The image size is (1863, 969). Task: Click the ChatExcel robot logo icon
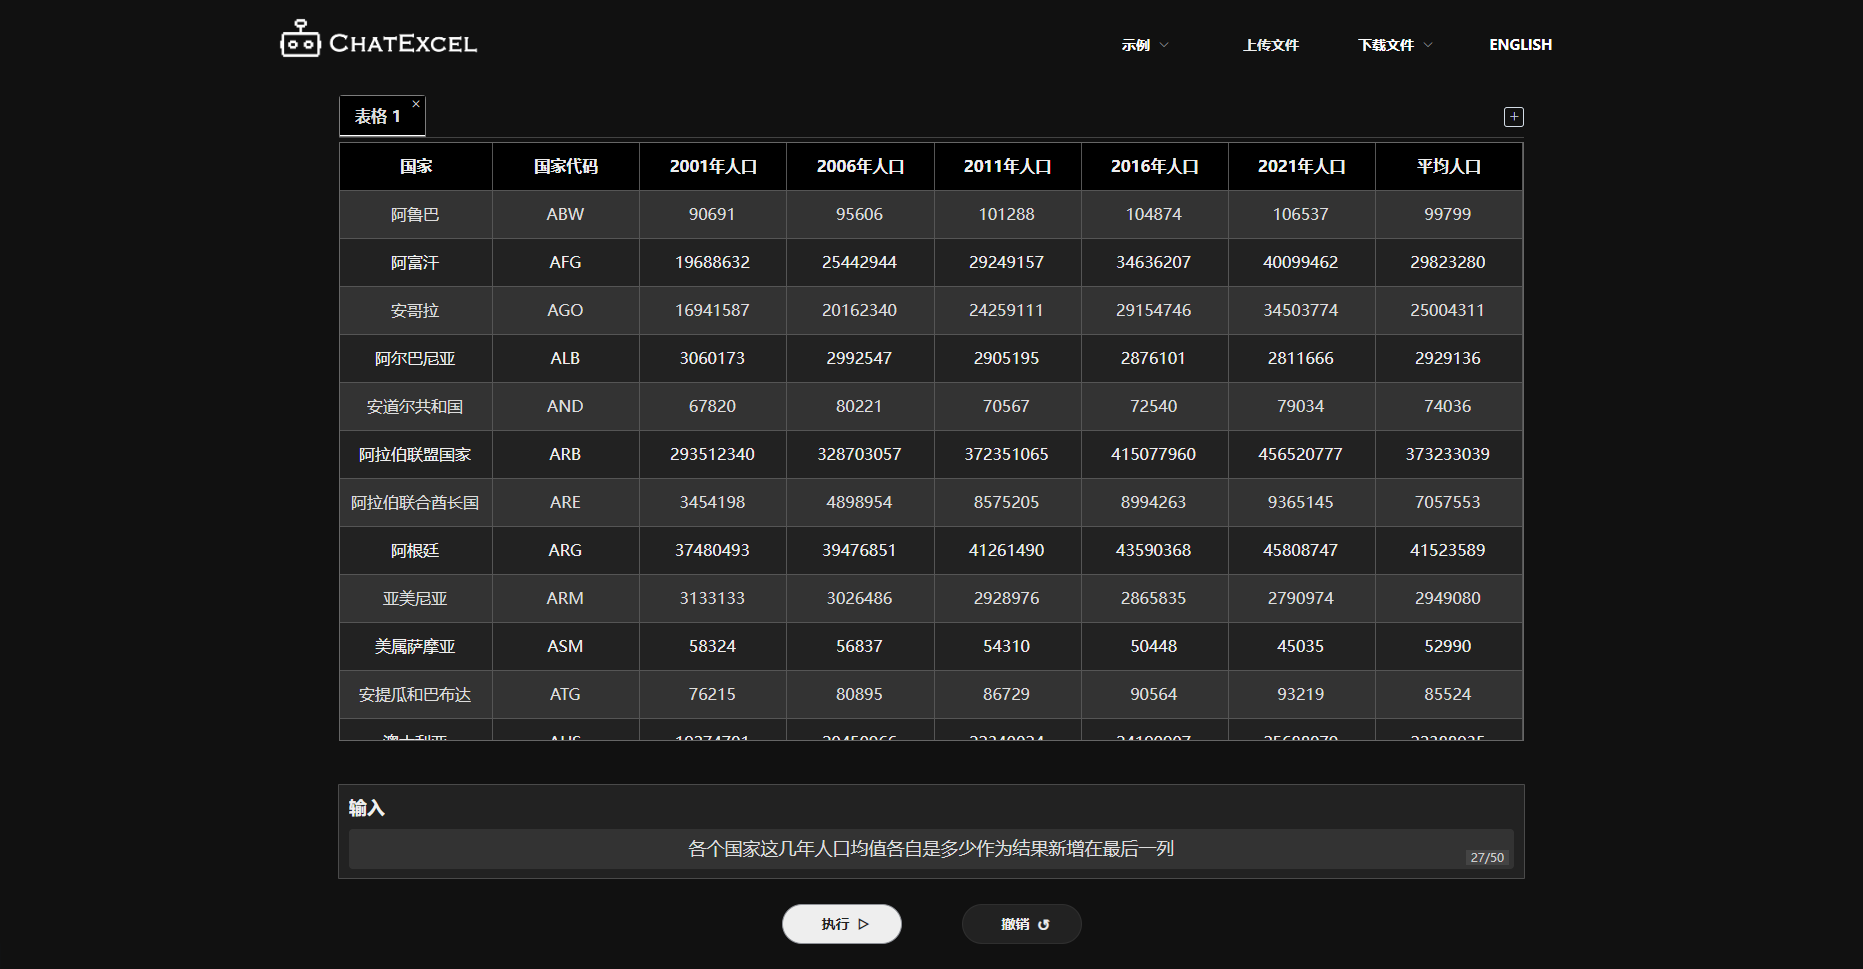(300, 40)
